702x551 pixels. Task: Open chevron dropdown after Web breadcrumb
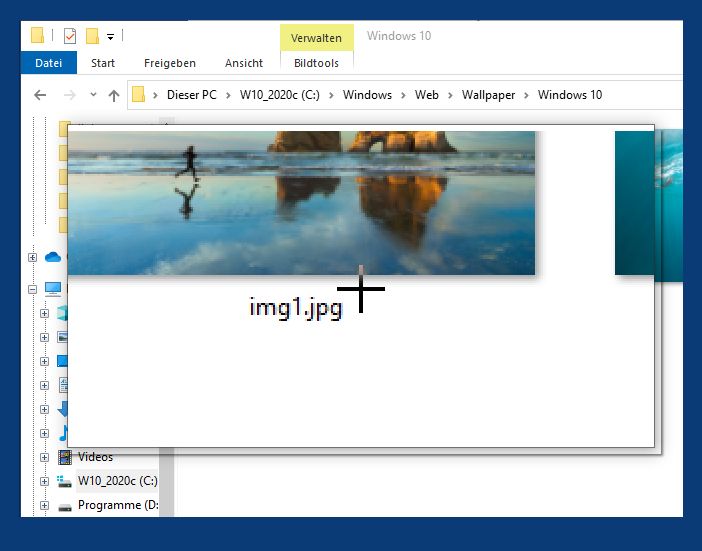click(450, 95)
